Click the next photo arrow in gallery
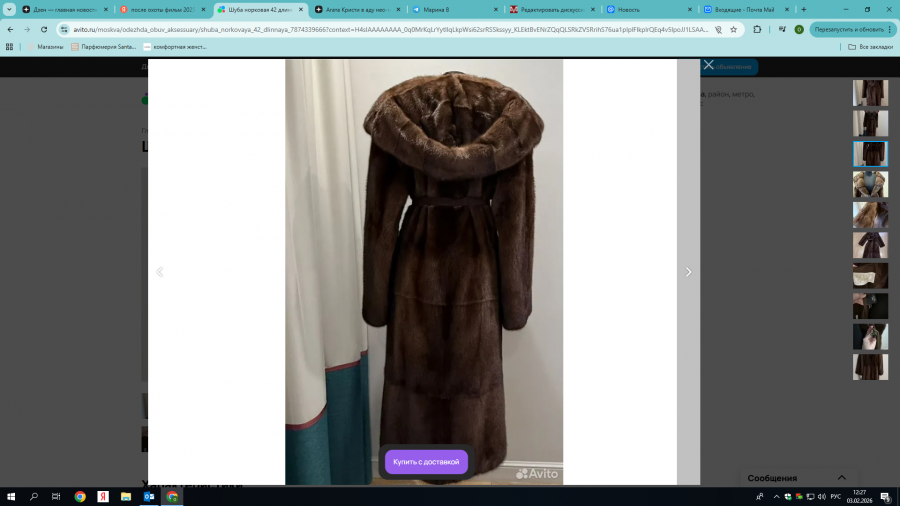 click(x=688, y=272)
